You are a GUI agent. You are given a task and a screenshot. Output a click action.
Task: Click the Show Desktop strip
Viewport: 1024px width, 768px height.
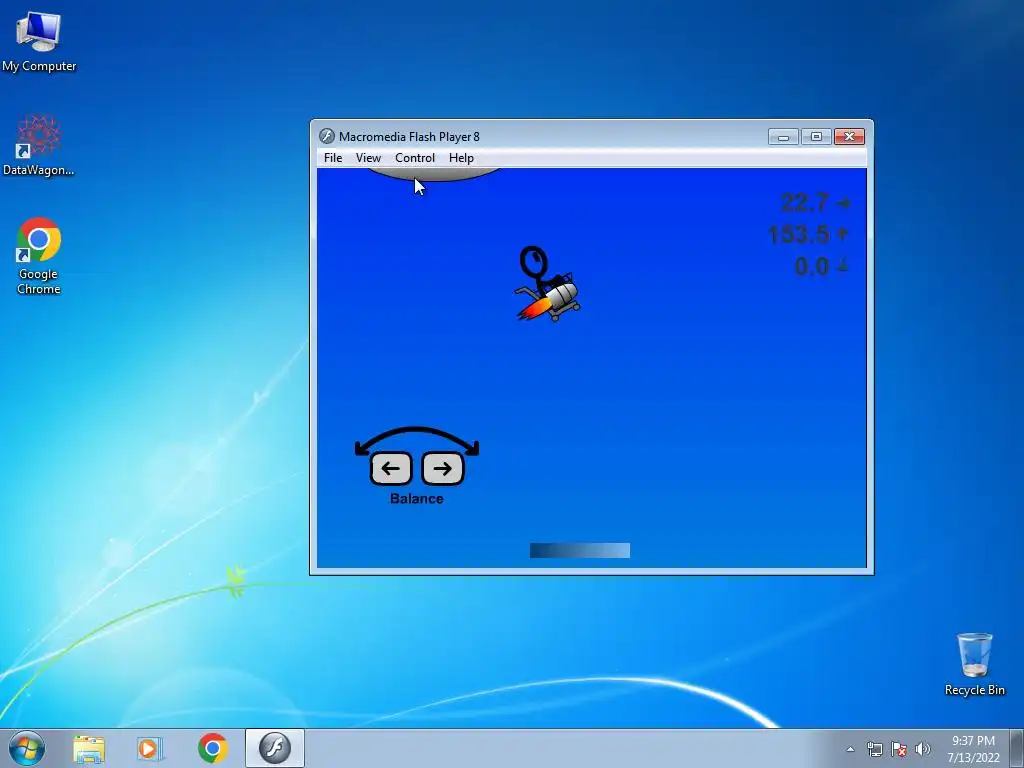pos(1017,748)
